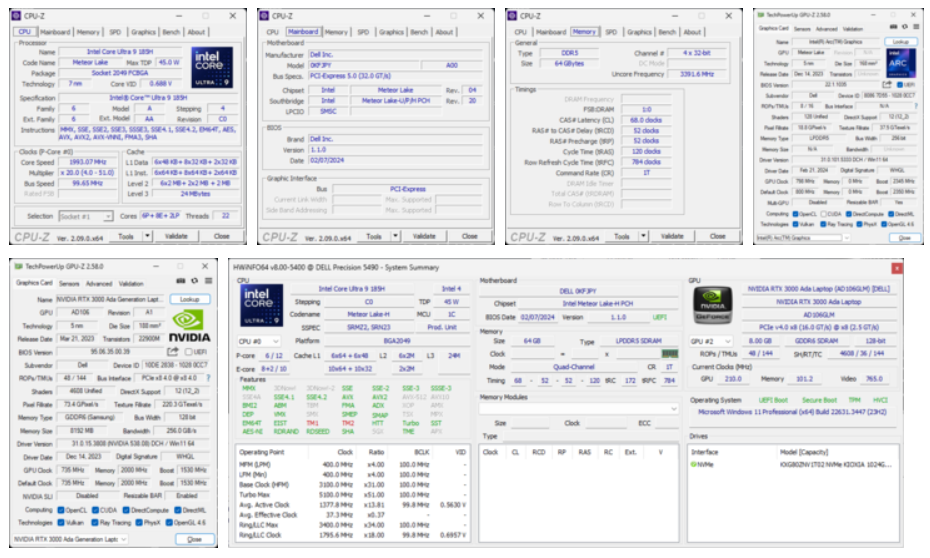
Task: Toggle the unchecked CUDA checkbox in Intel Arc GPU-Z
Action: pos(825,213)
